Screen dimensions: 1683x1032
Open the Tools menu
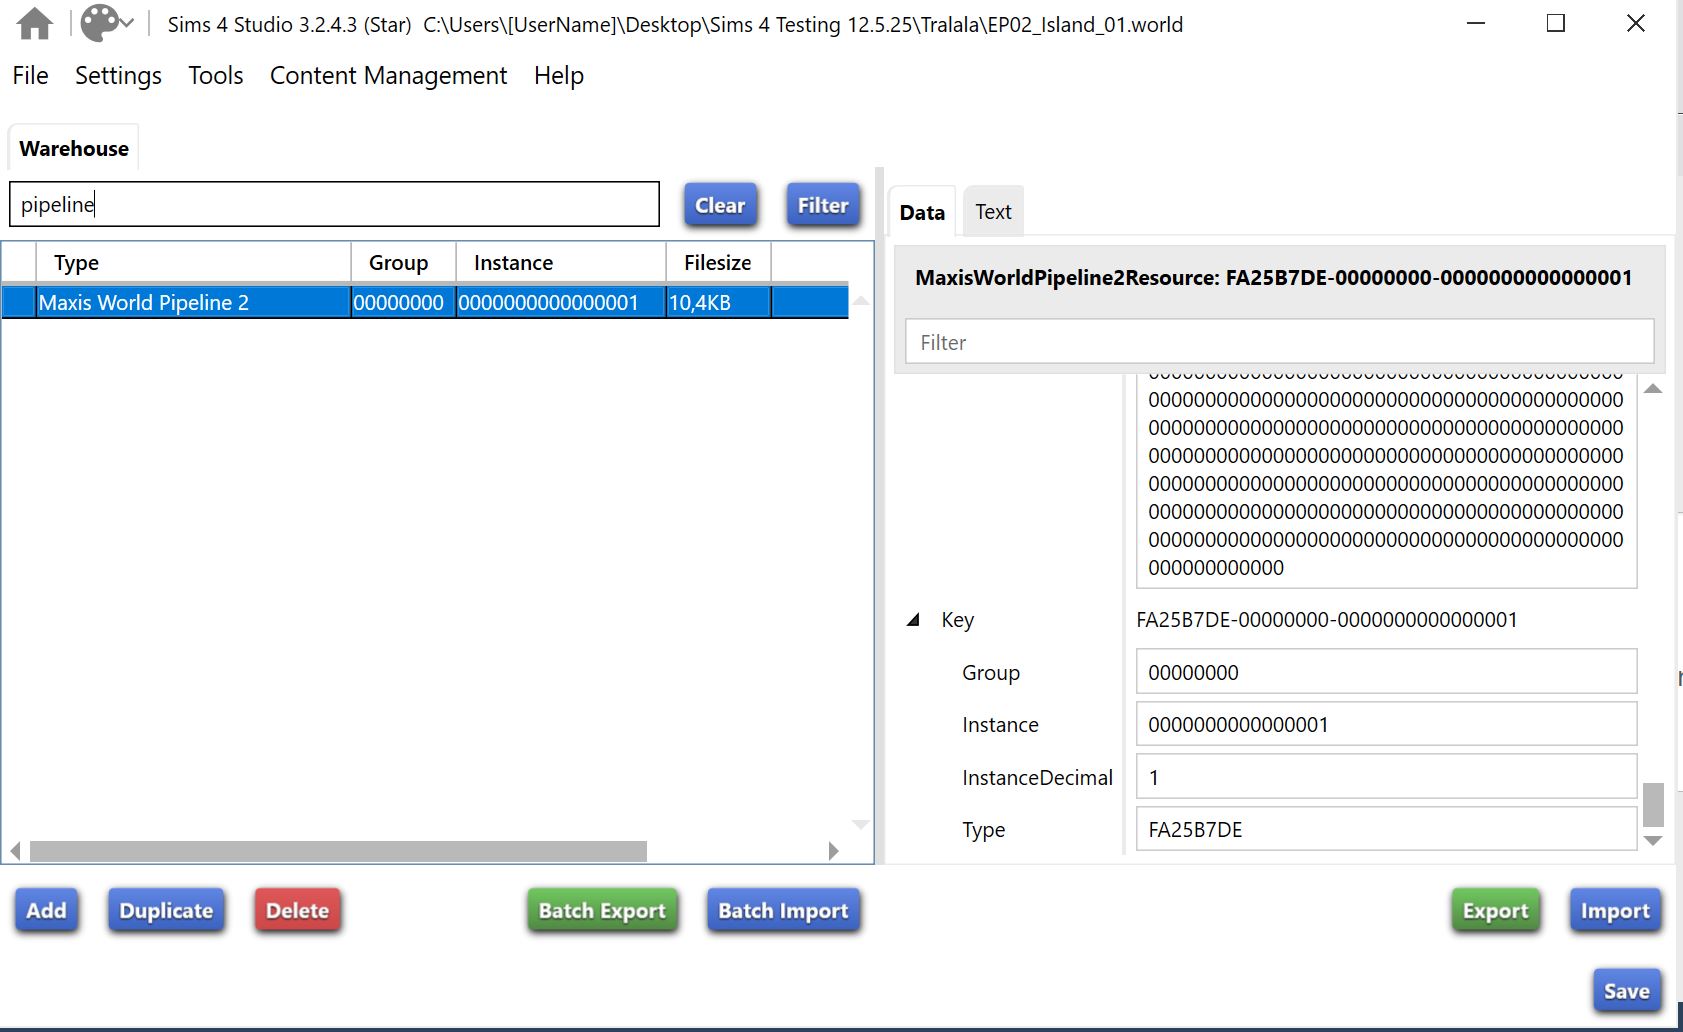[216, 76]
